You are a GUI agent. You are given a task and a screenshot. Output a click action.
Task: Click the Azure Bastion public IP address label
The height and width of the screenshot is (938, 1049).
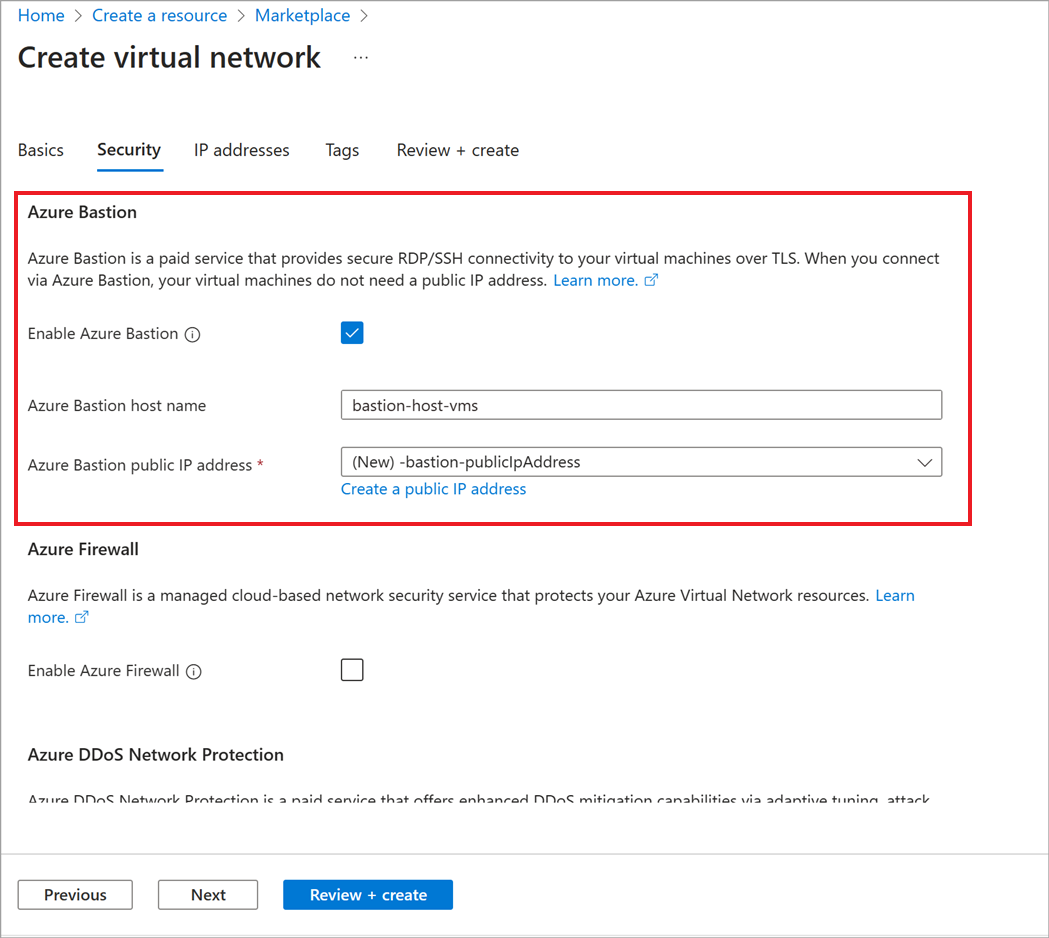[140, 465]
